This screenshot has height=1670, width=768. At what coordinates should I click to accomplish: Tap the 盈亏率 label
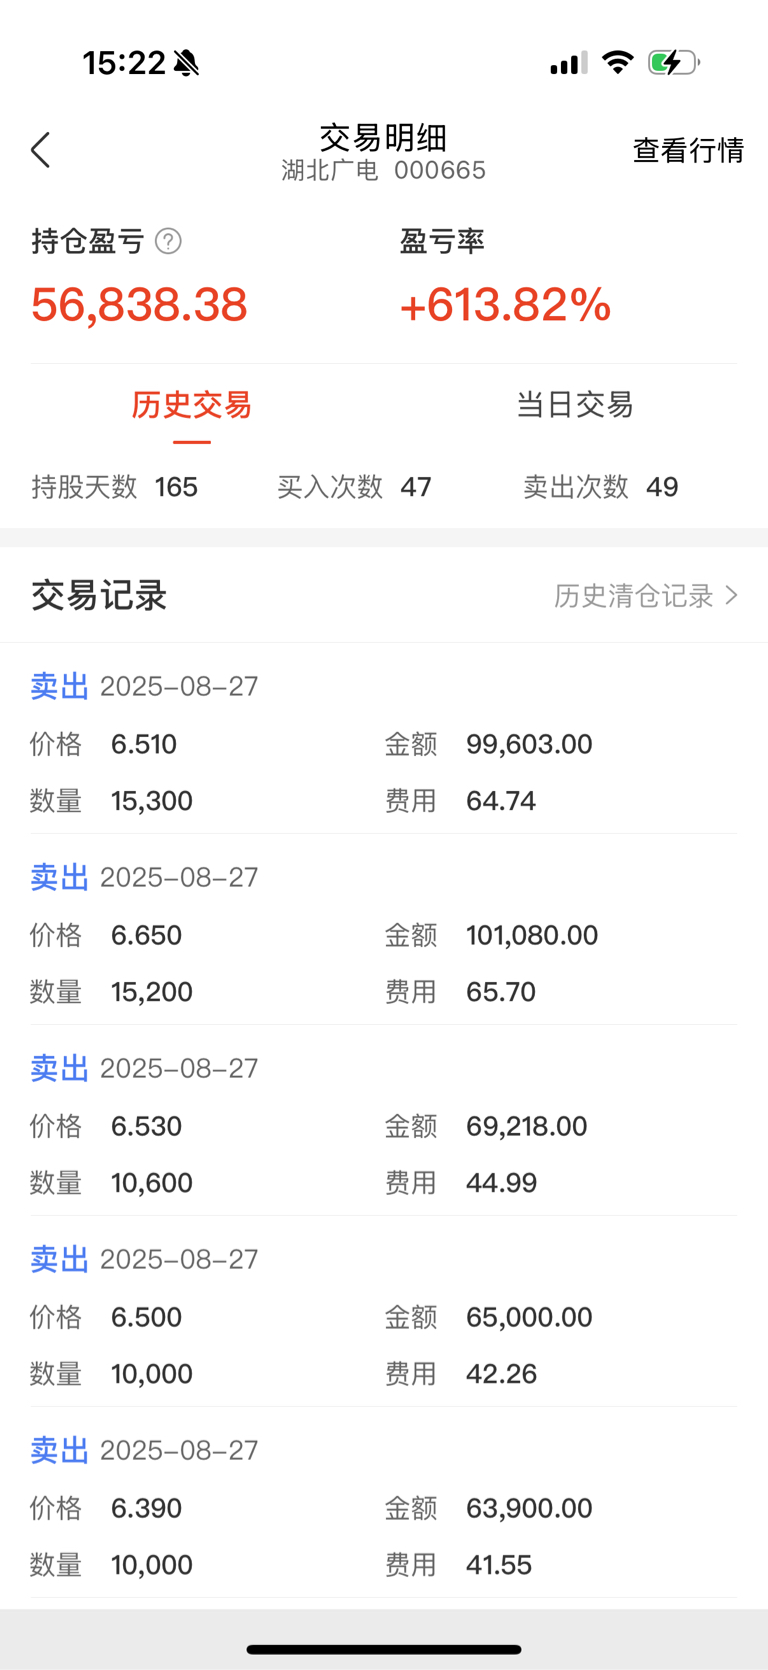click(442, 241)
